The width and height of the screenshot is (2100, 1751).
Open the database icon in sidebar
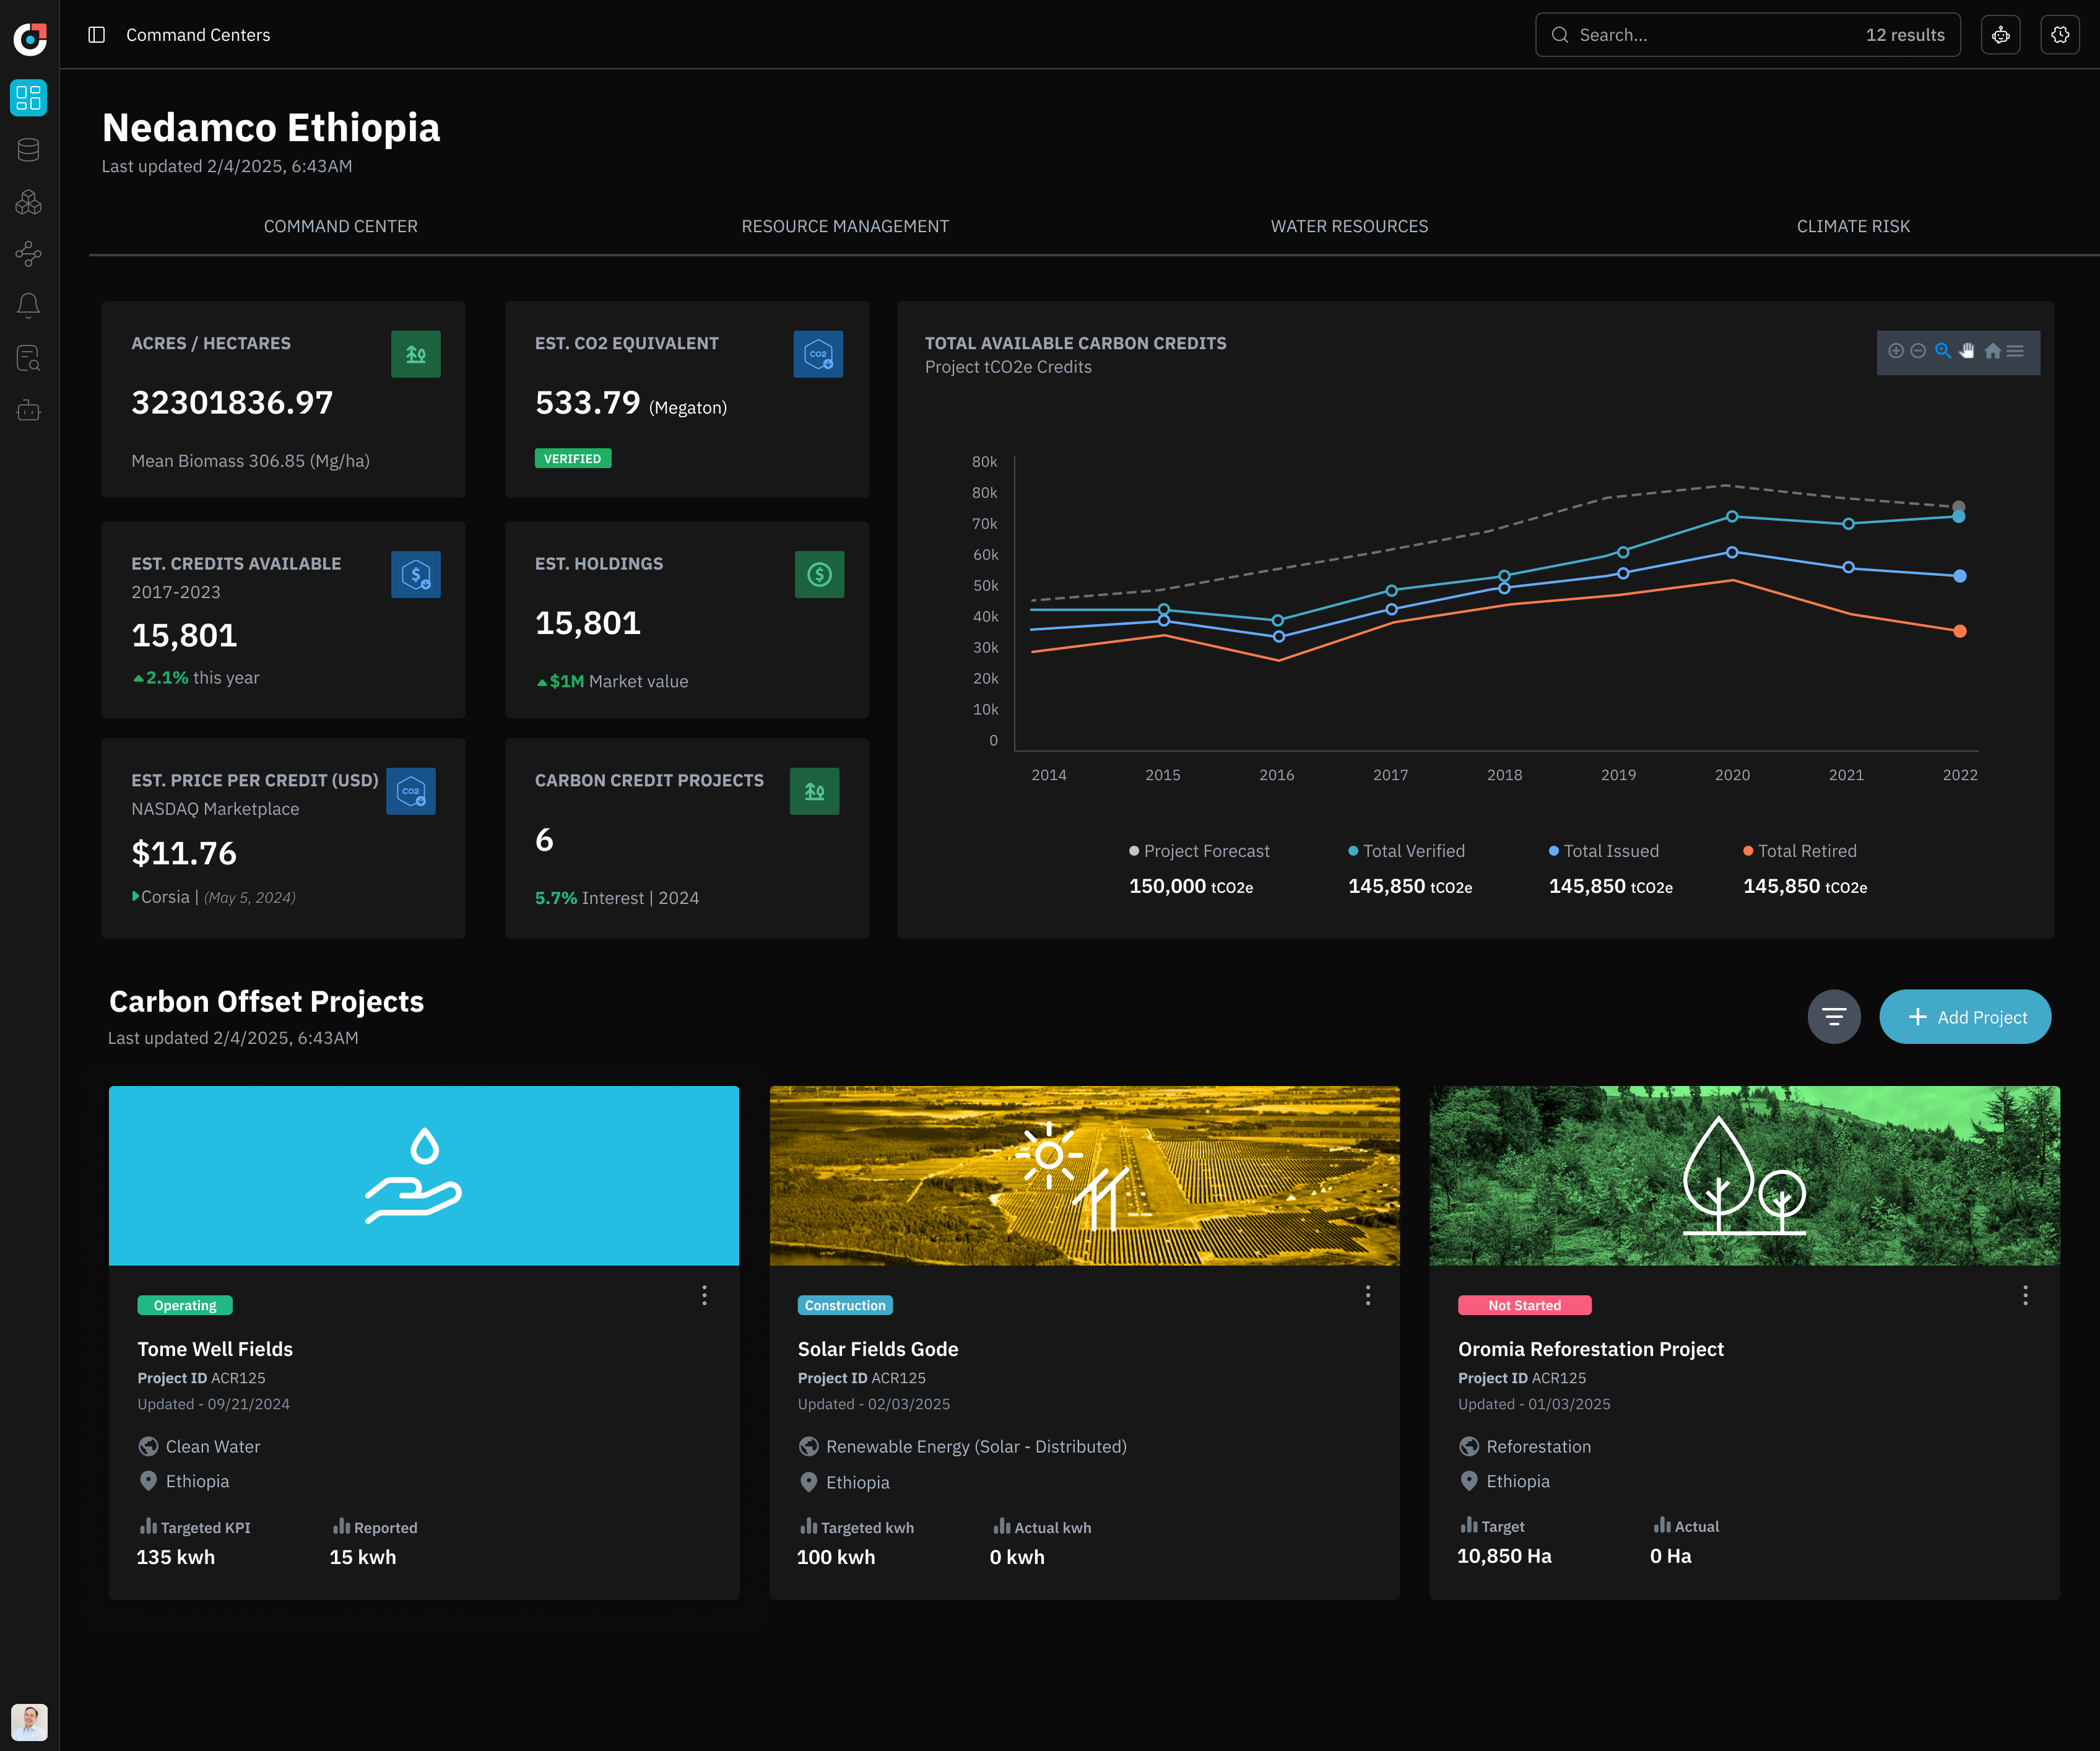click(x=29, y=150)
